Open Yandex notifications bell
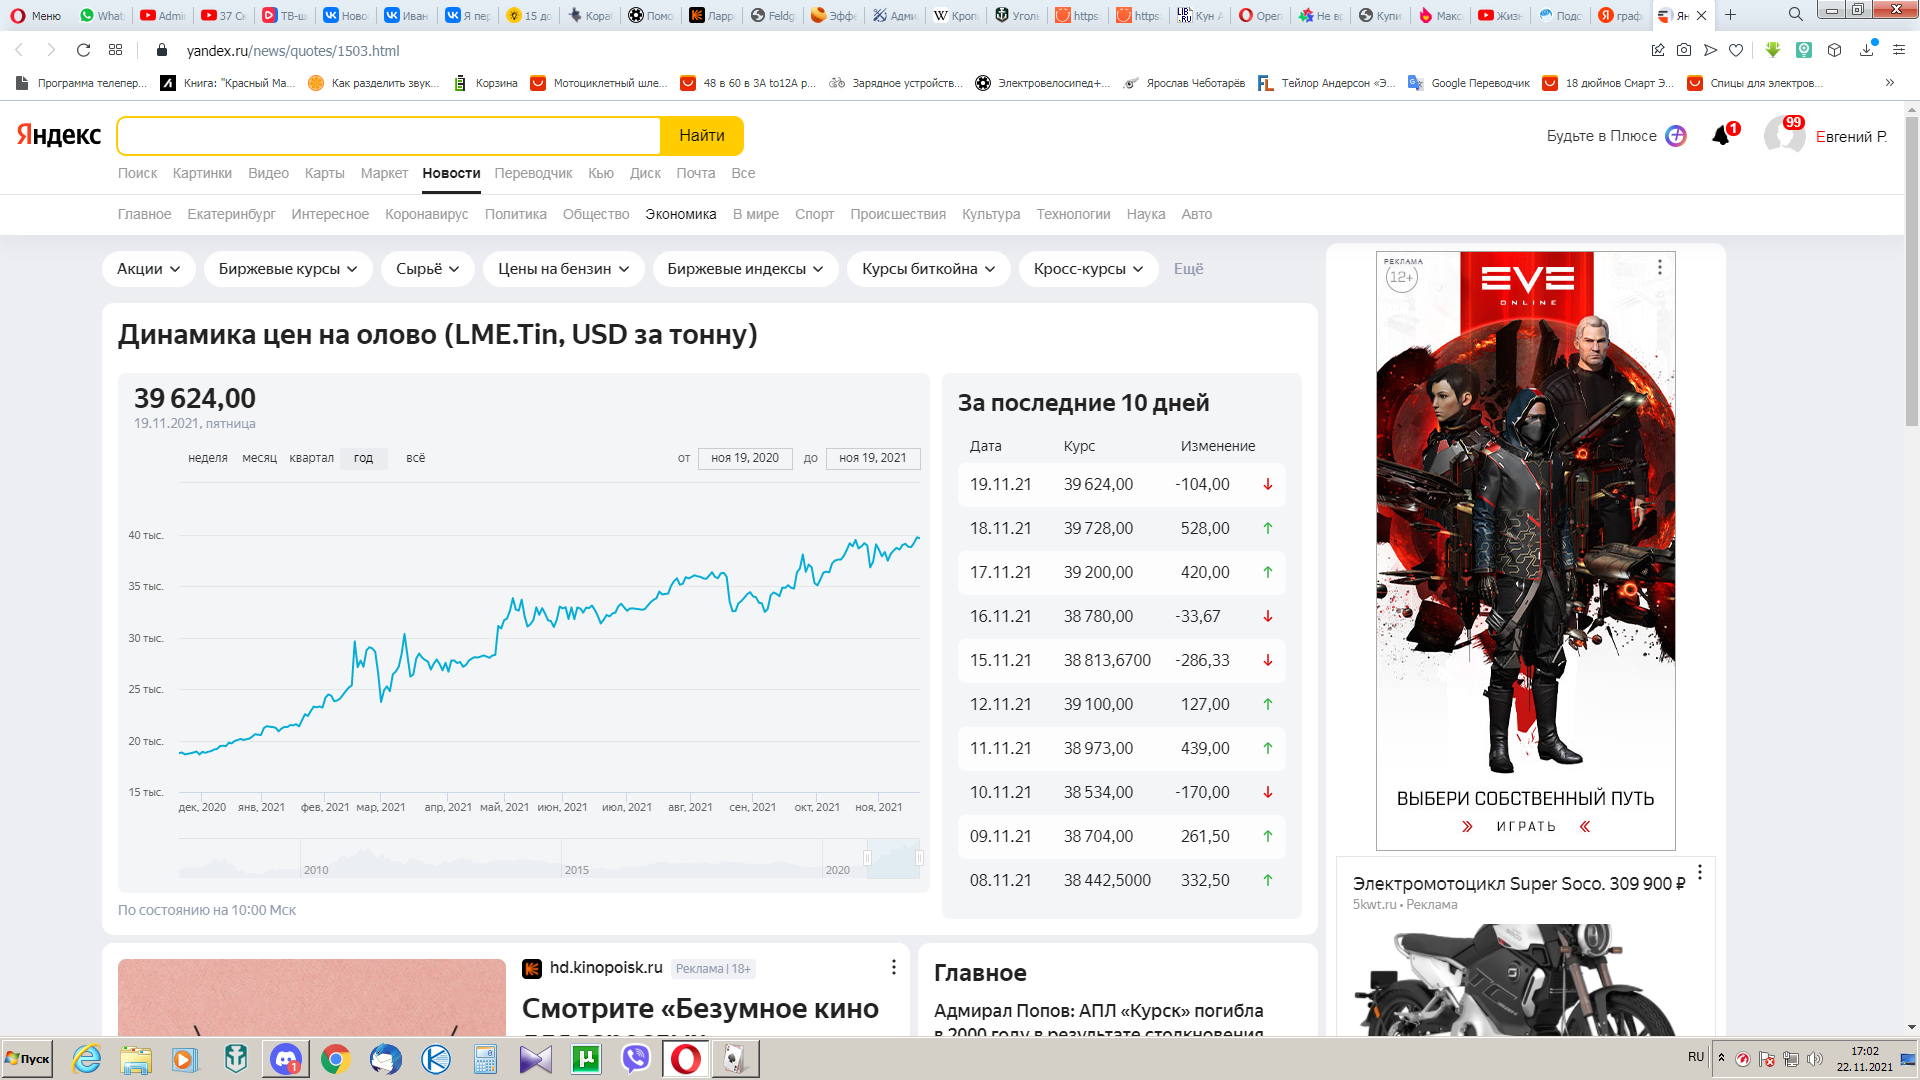 pos(1721,135)
